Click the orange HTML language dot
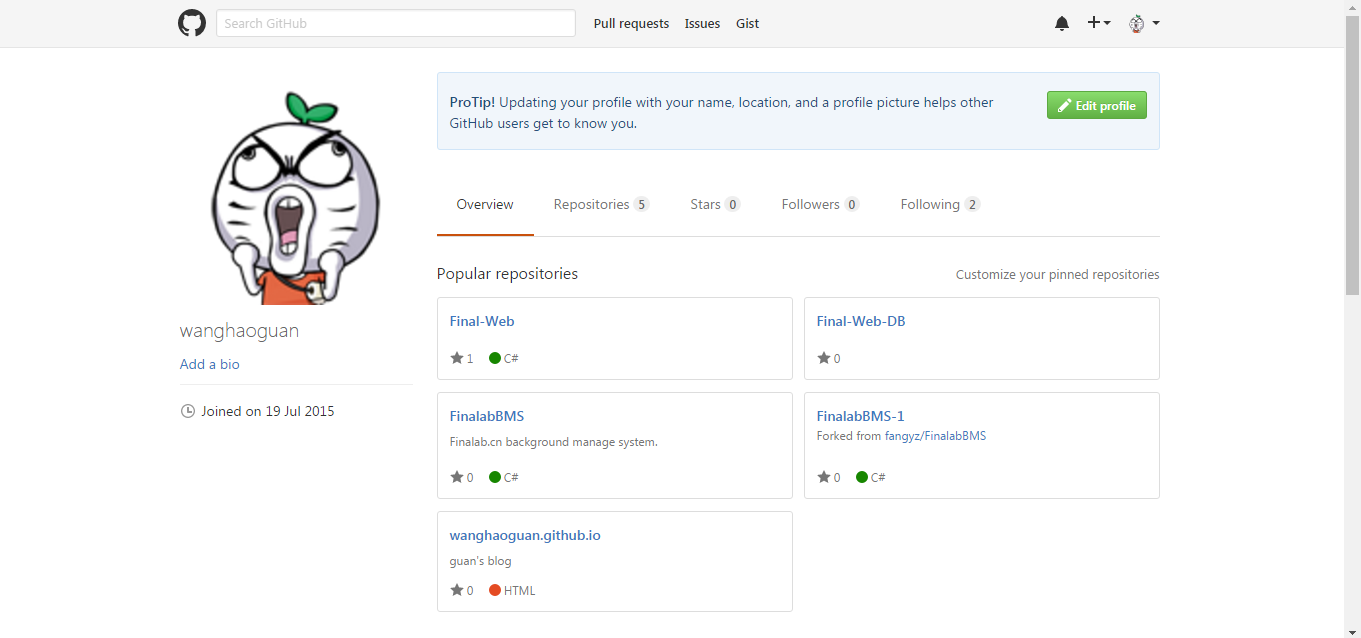 pos(494,590)
